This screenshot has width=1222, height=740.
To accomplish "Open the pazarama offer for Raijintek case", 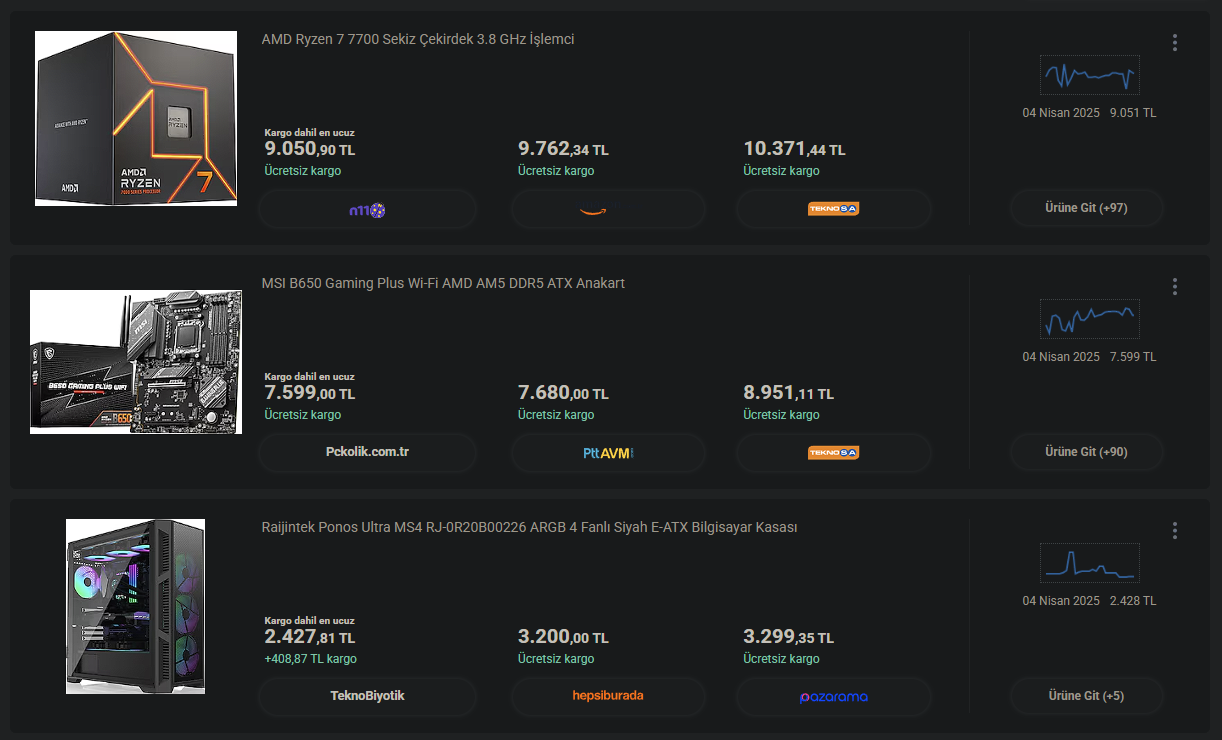I will tap(833, 696).
